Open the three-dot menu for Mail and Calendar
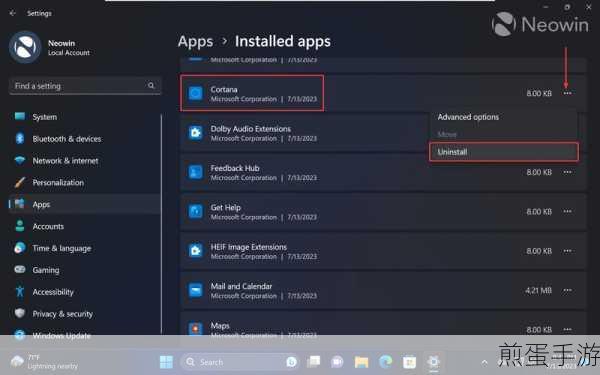The width and height of the screenshot is (600, 375). 567,290
